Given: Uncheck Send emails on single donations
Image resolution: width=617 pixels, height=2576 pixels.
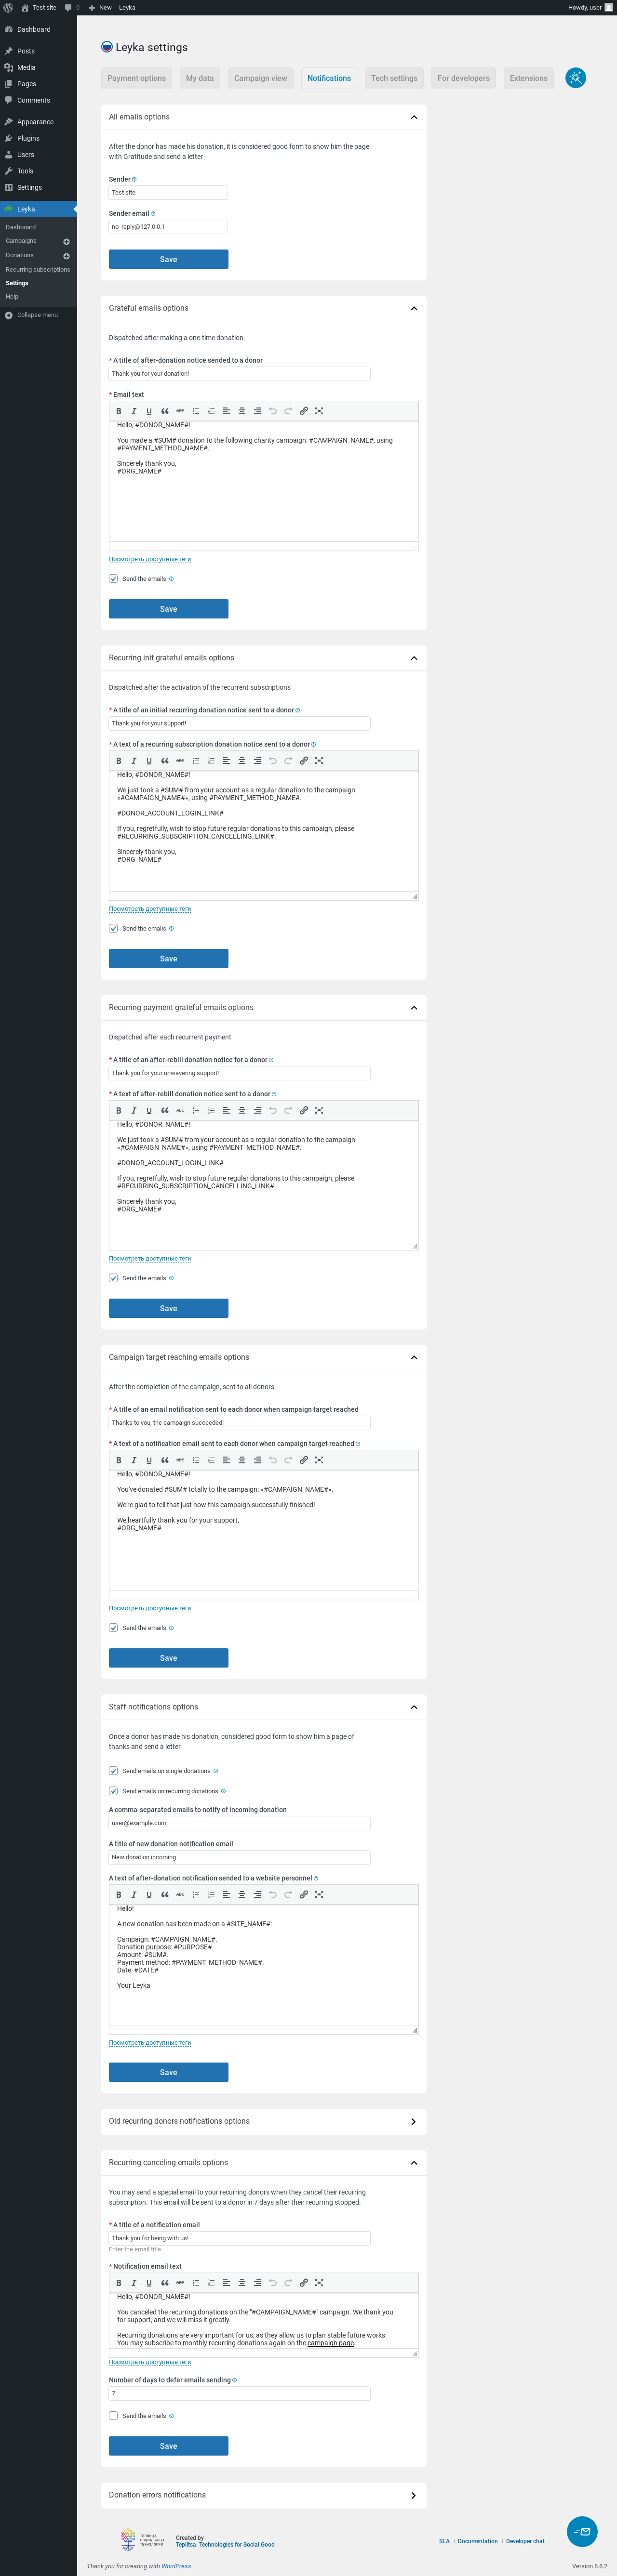Looking at the screenshot, I should 113,1770.
